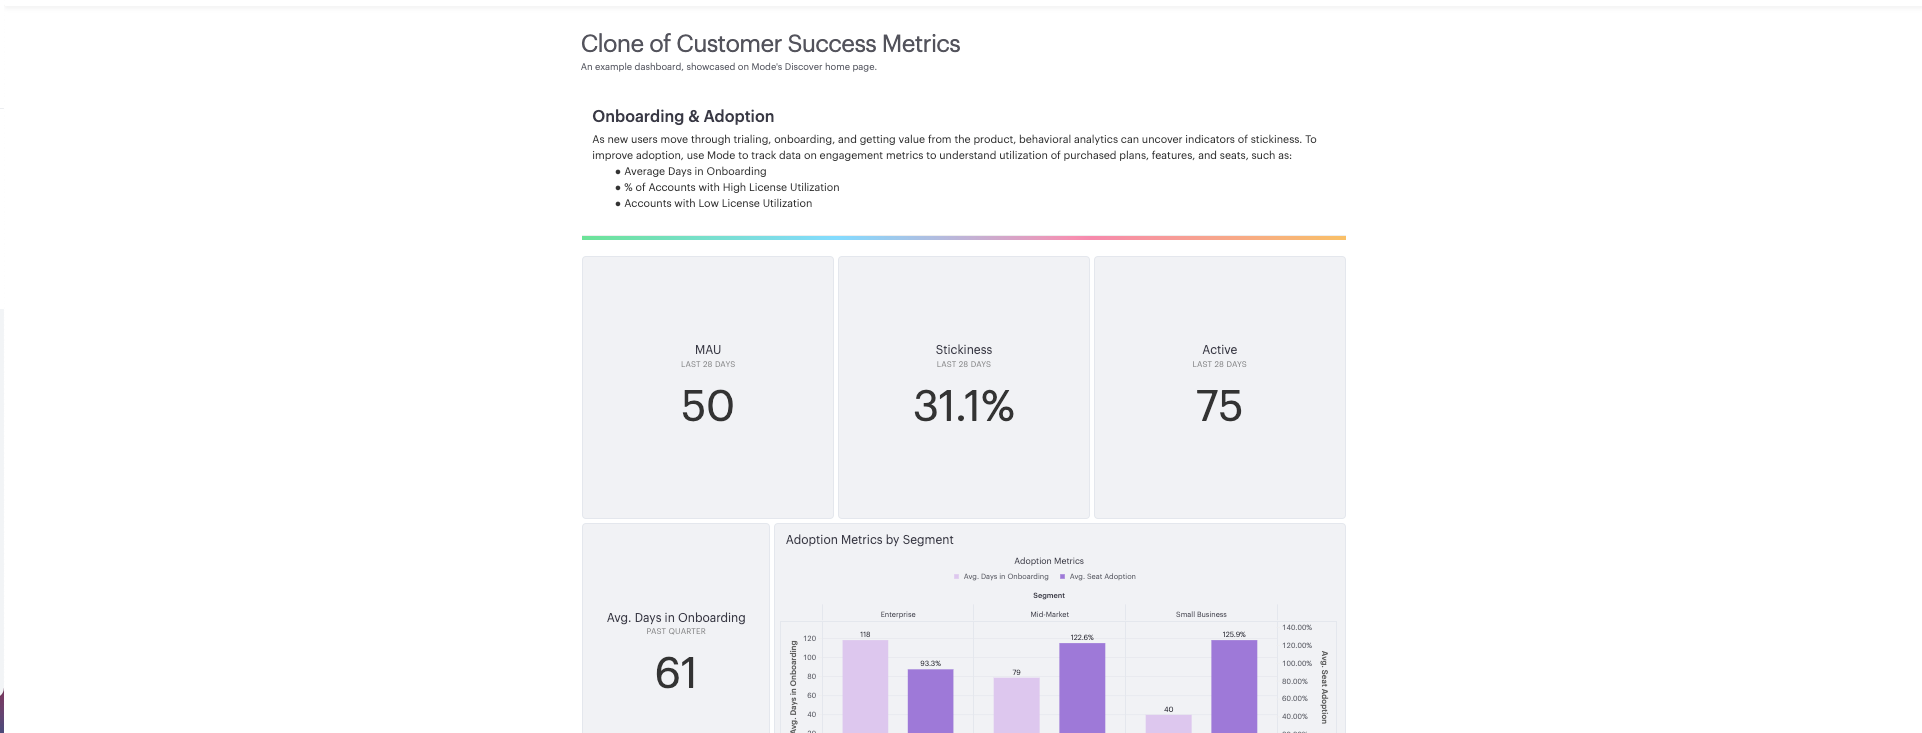Select the MAU metric tile
1922x733 pixels.
(707, 388)
